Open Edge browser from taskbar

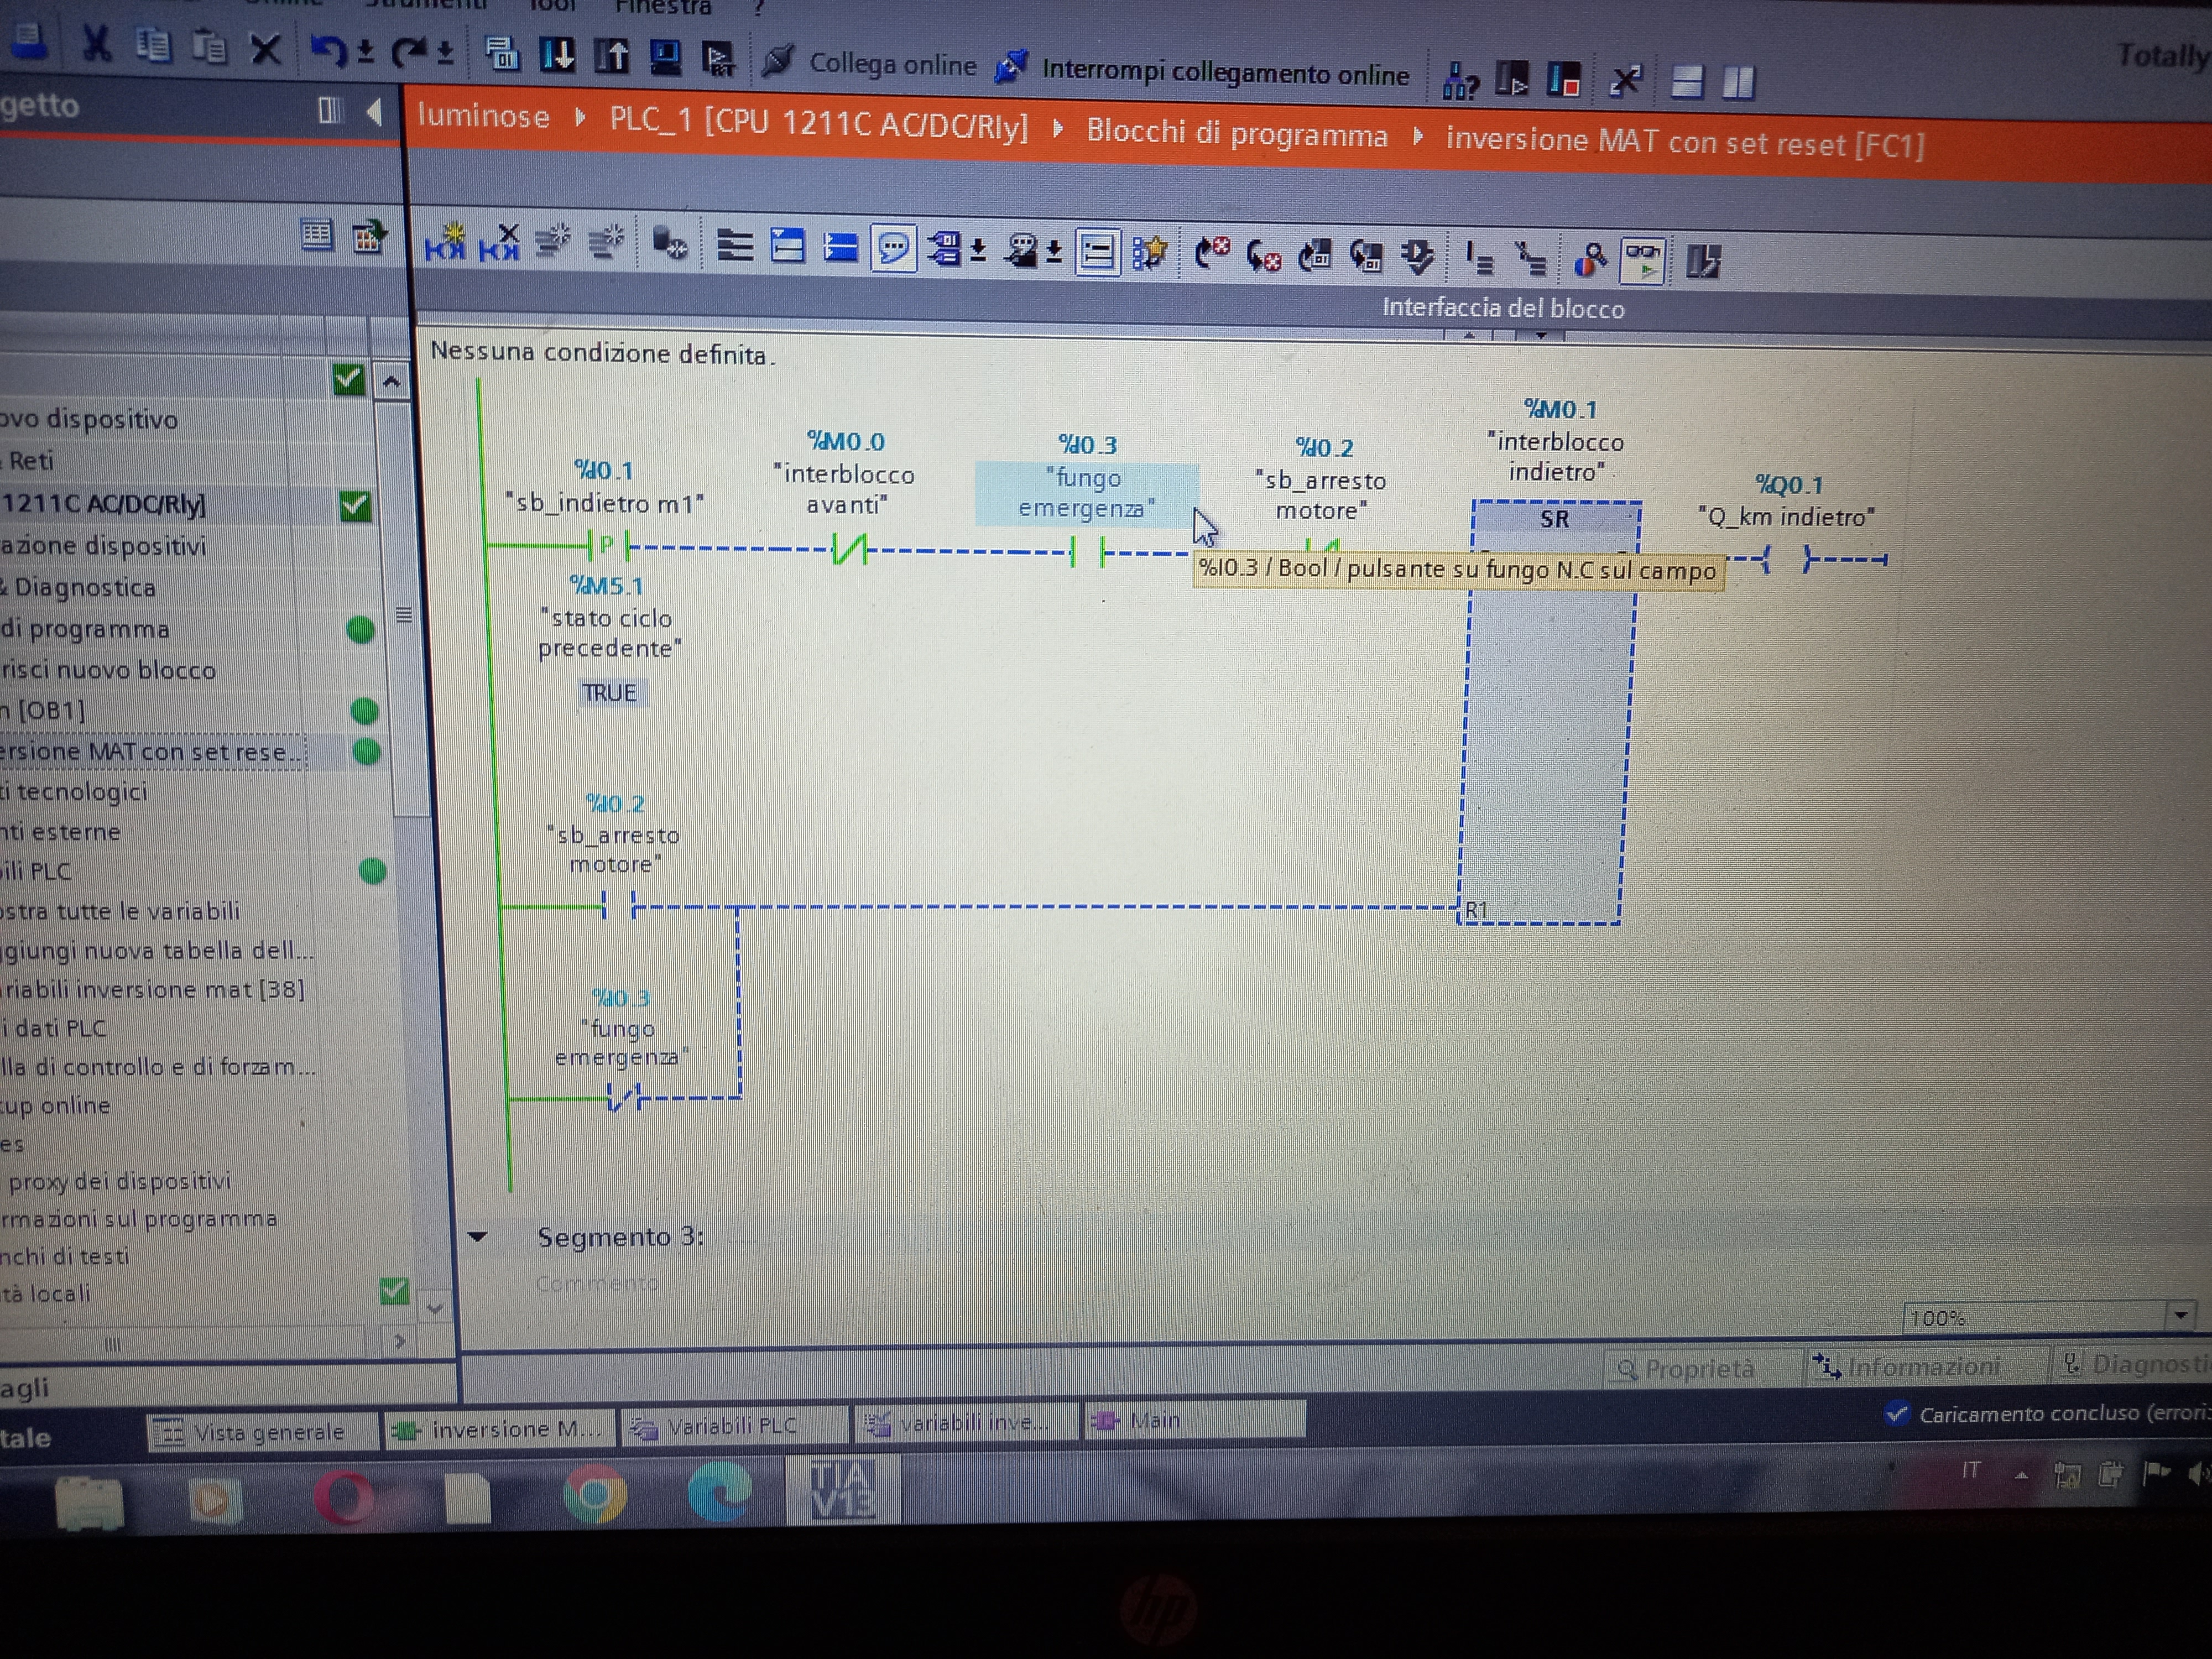click(720, 1491)
